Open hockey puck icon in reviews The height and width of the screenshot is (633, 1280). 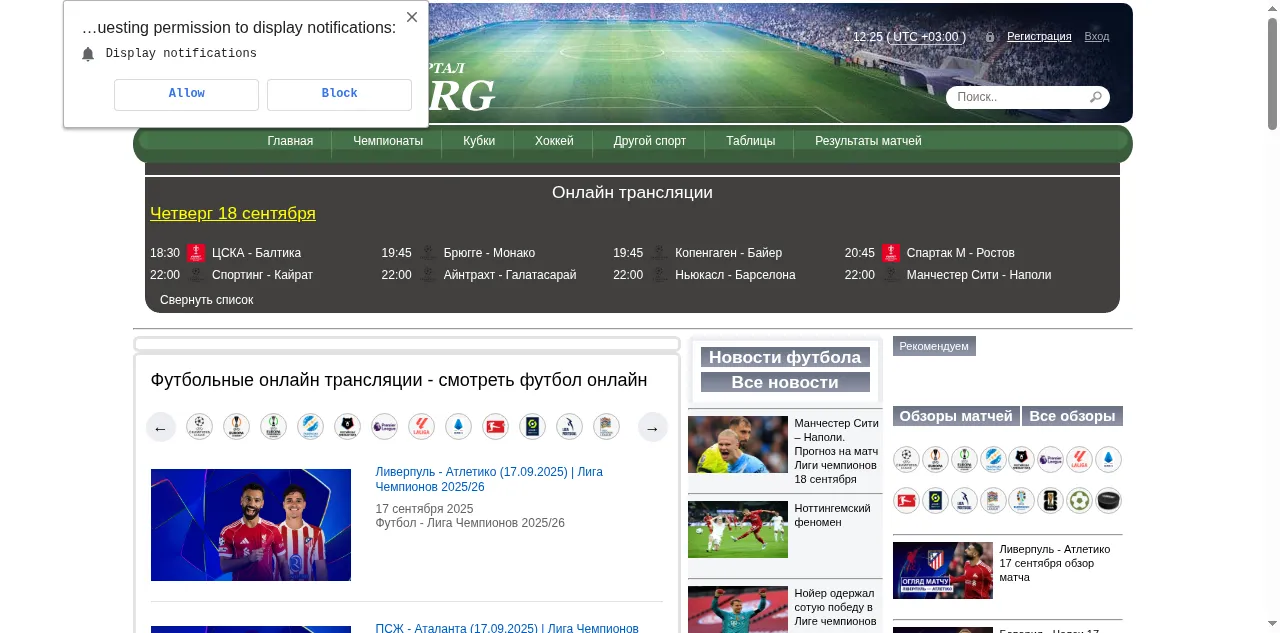click(1108, 501)
